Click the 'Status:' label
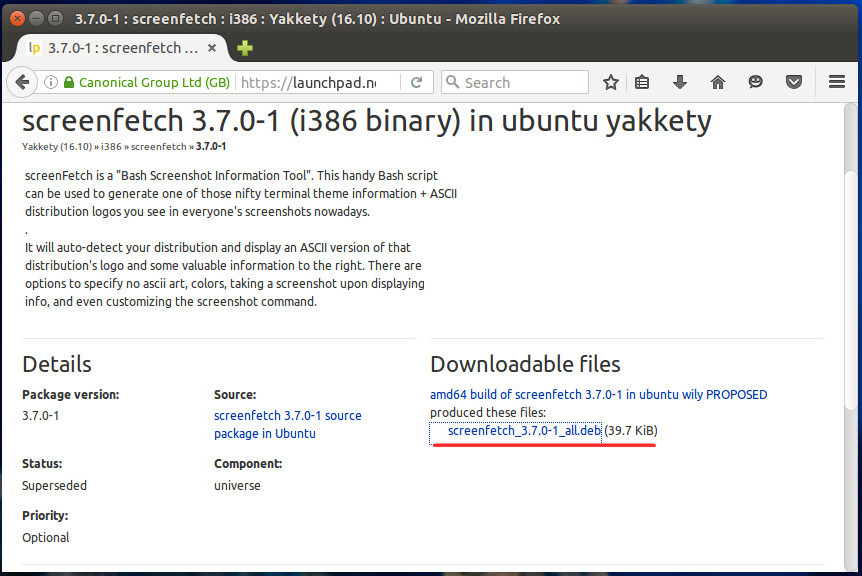Image resolution: width=862 pixels, height=576 pixels. [42, 464]
